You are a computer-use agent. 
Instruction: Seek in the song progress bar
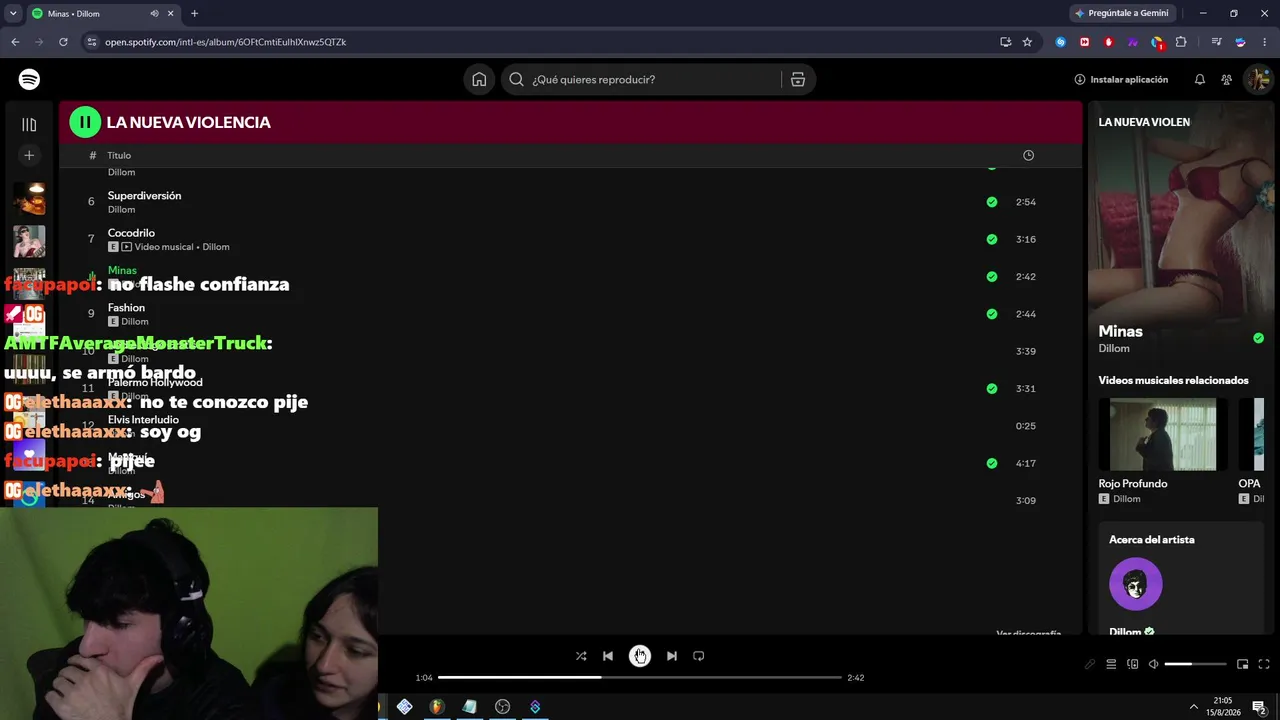point(640,677)
